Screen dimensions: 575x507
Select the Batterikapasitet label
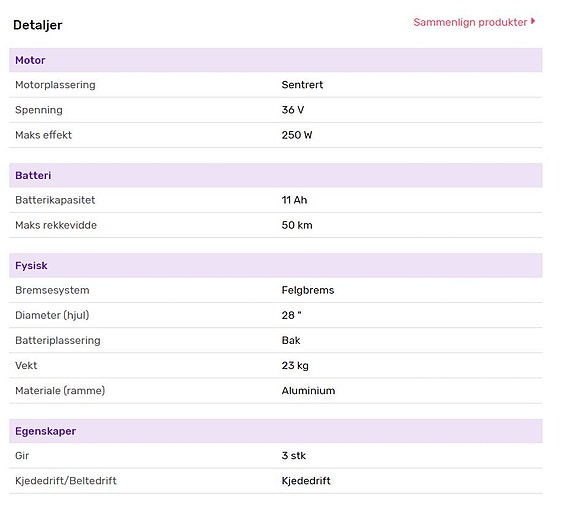(55, 200)
